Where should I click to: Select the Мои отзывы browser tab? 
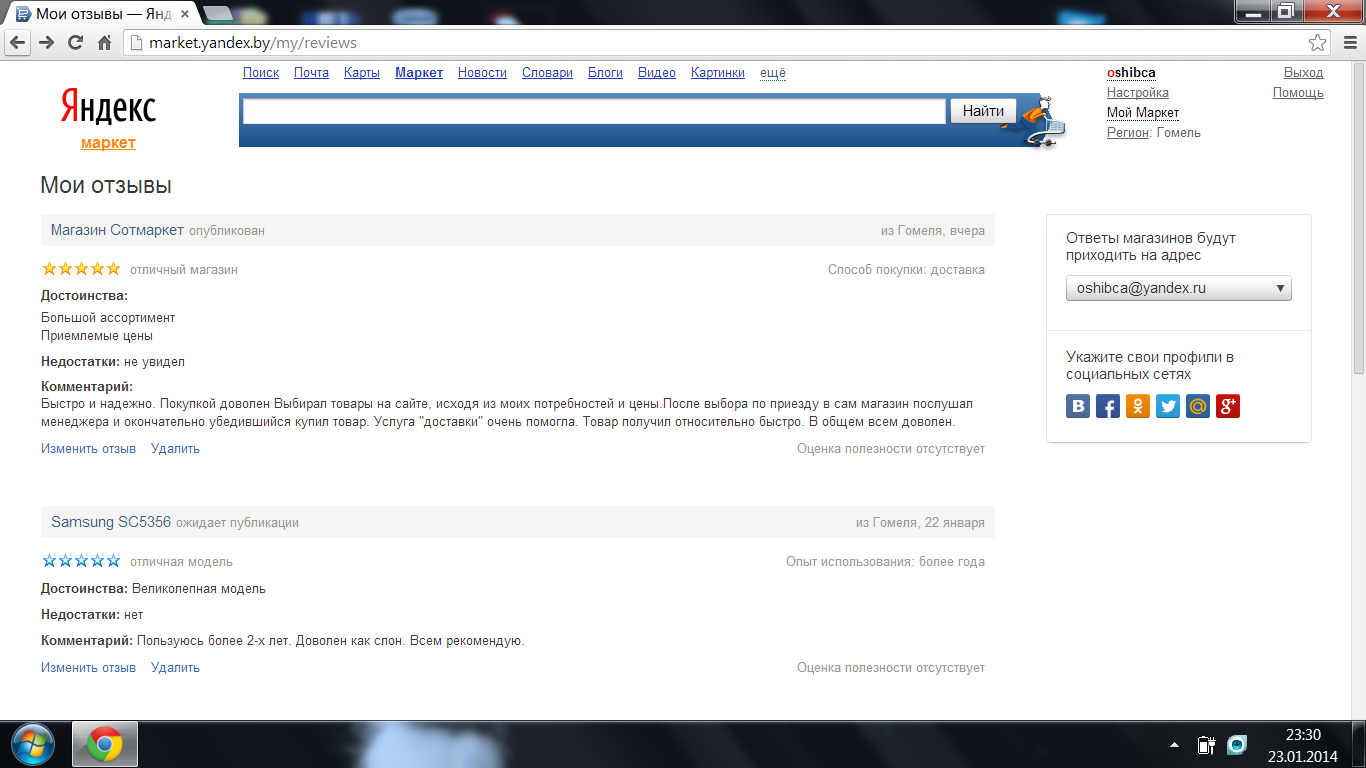coord(102,14)
